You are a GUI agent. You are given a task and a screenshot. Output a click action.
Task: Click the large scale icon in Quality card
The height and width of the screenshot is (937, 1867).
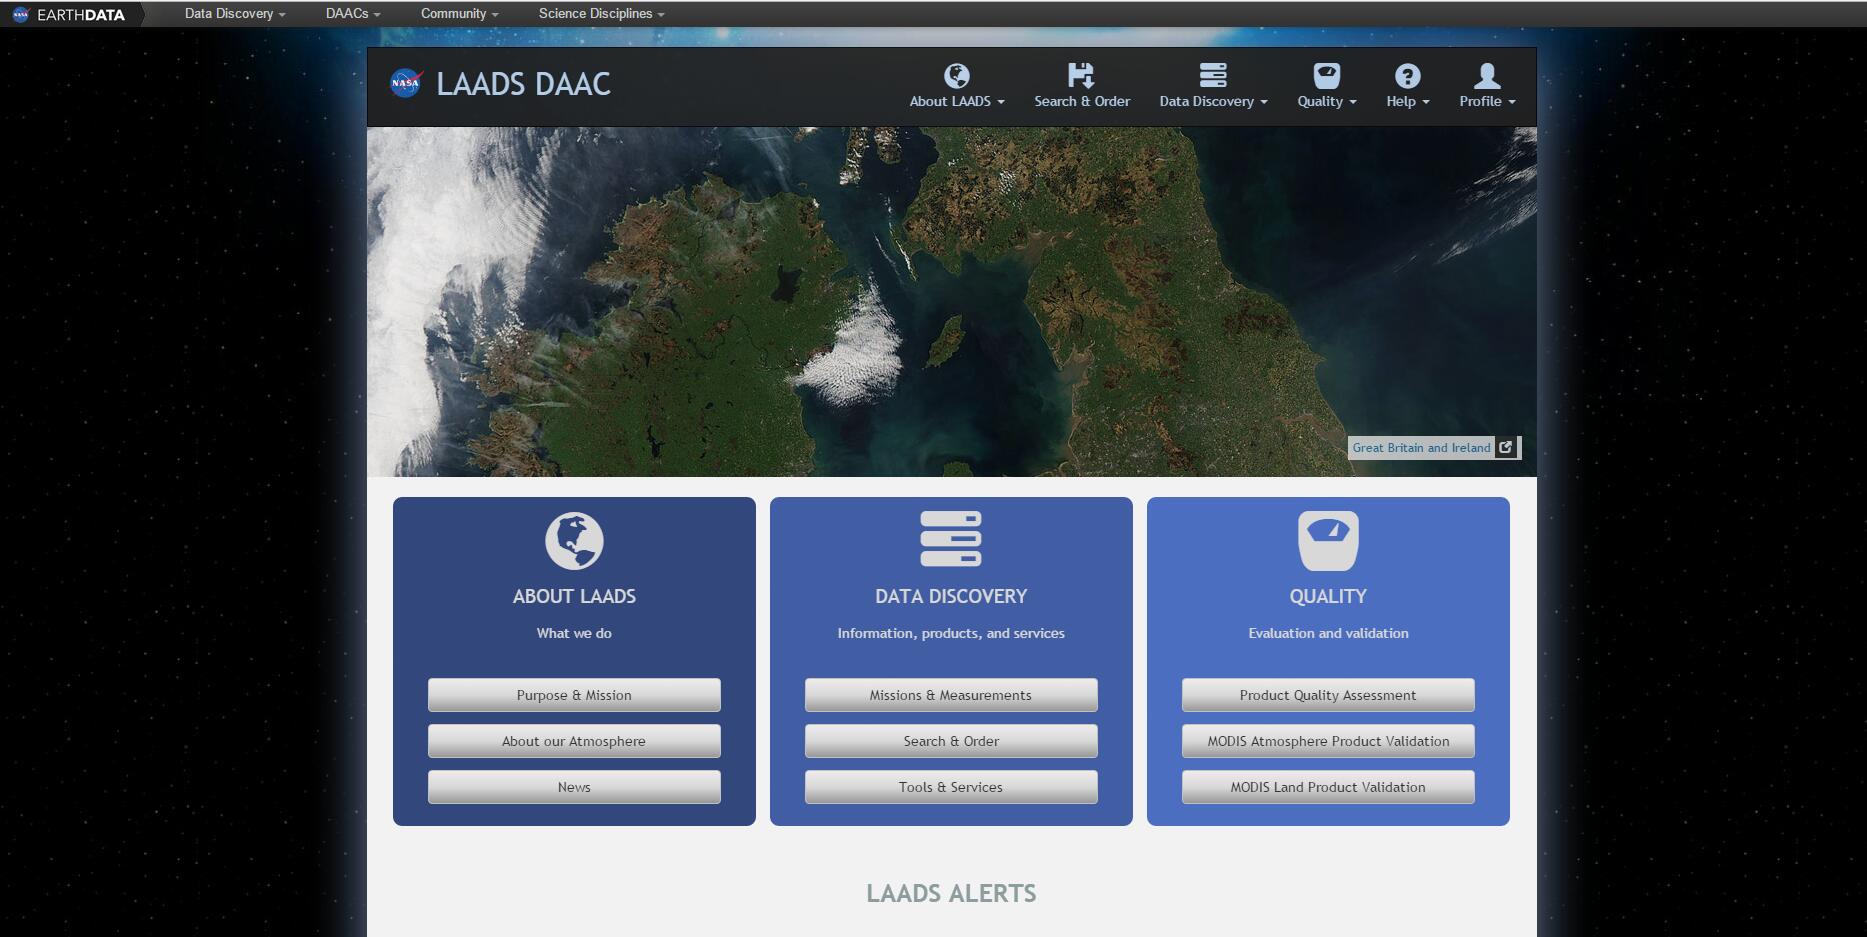click(x=1328, y=541)
